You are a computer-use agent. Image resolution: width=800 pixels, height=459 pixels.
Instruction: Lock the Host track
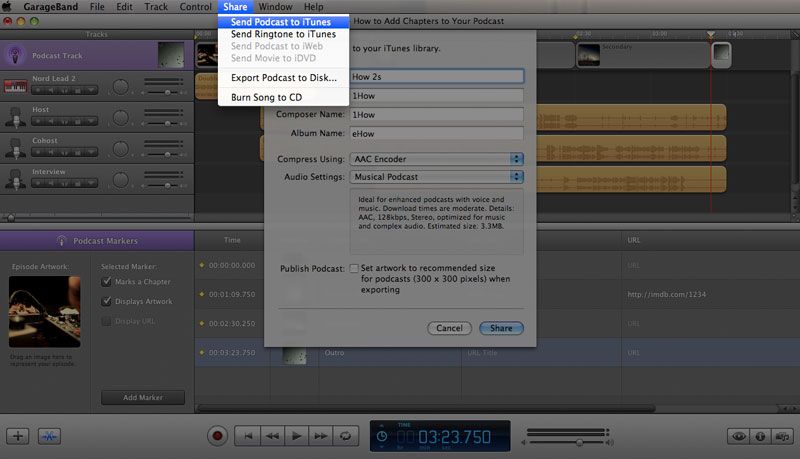click(x=78, y=122)
